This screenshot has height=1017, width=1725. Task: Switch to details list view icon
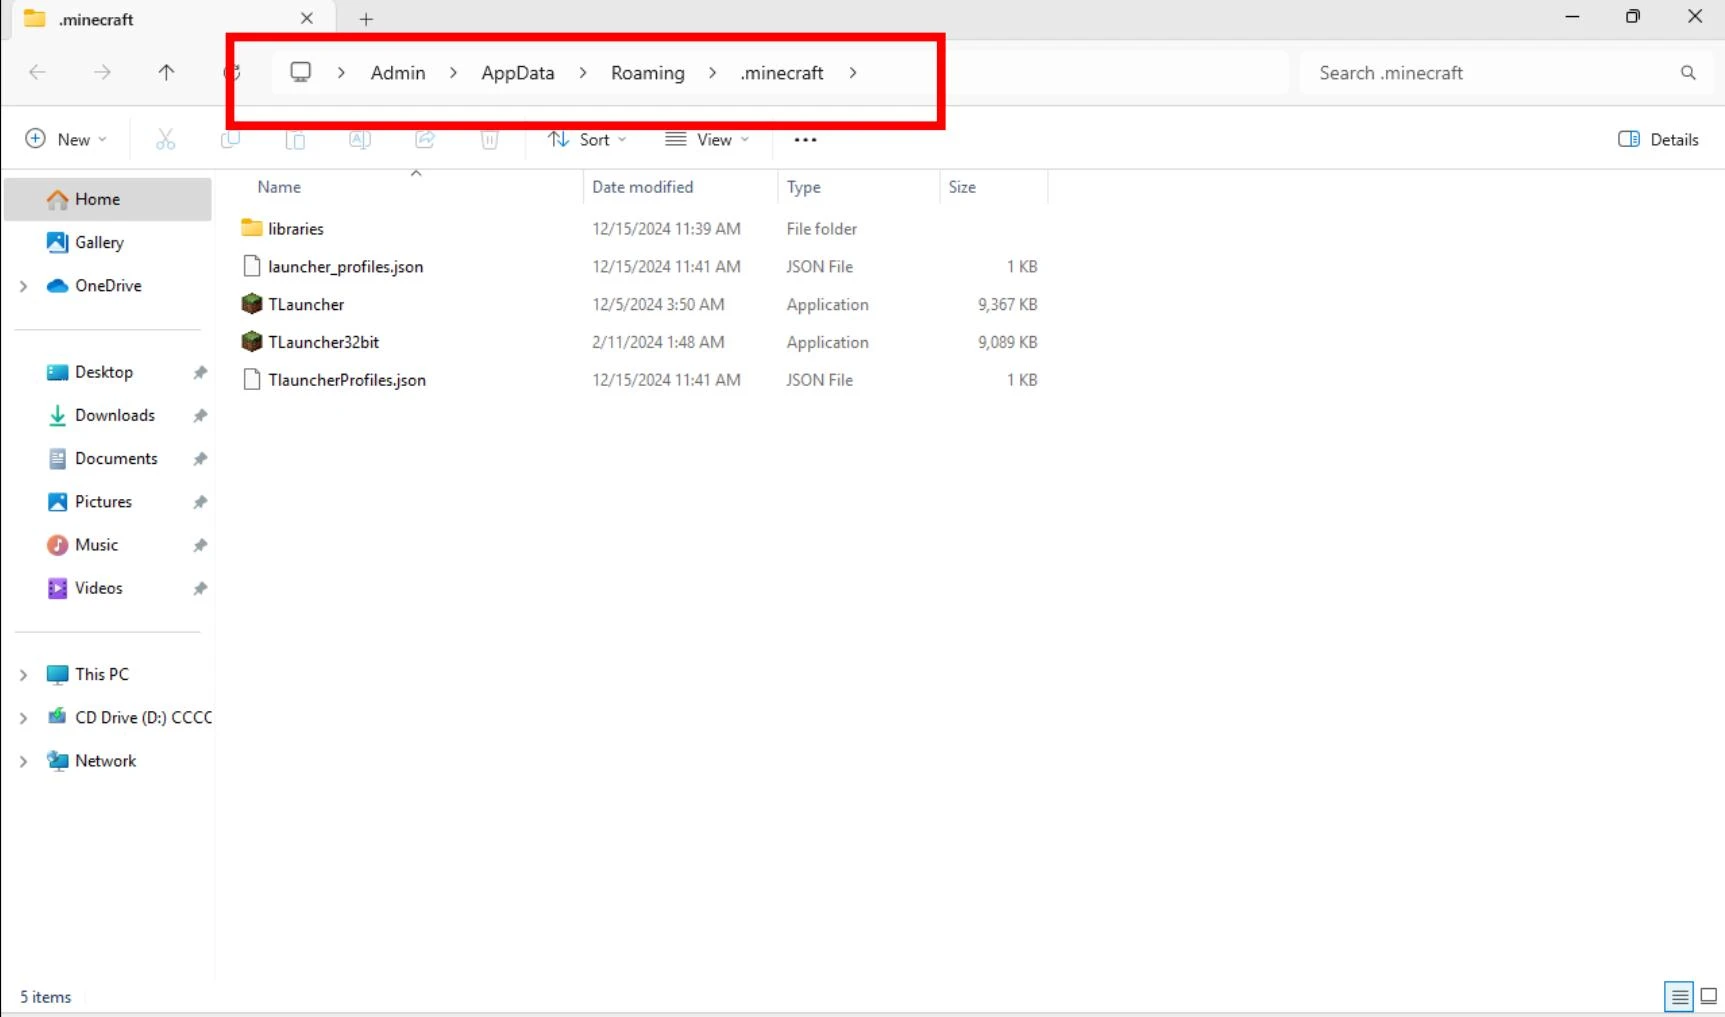coord(1679,996)
